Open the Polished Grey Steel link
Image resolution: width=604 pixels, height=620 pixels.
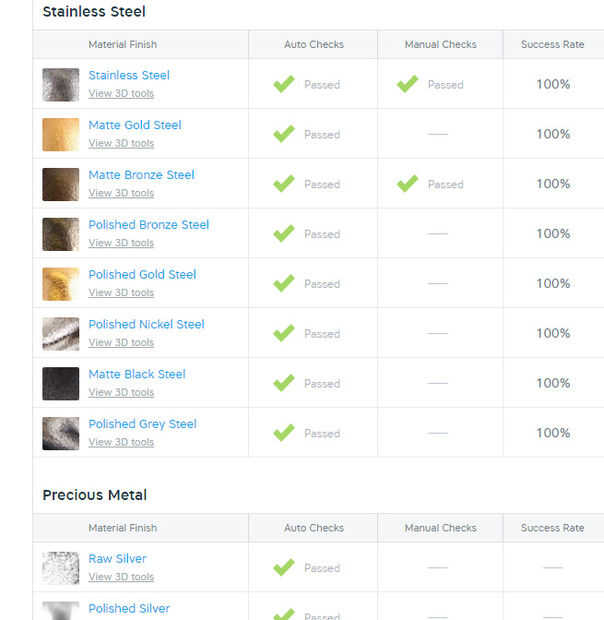pos(142,424)
